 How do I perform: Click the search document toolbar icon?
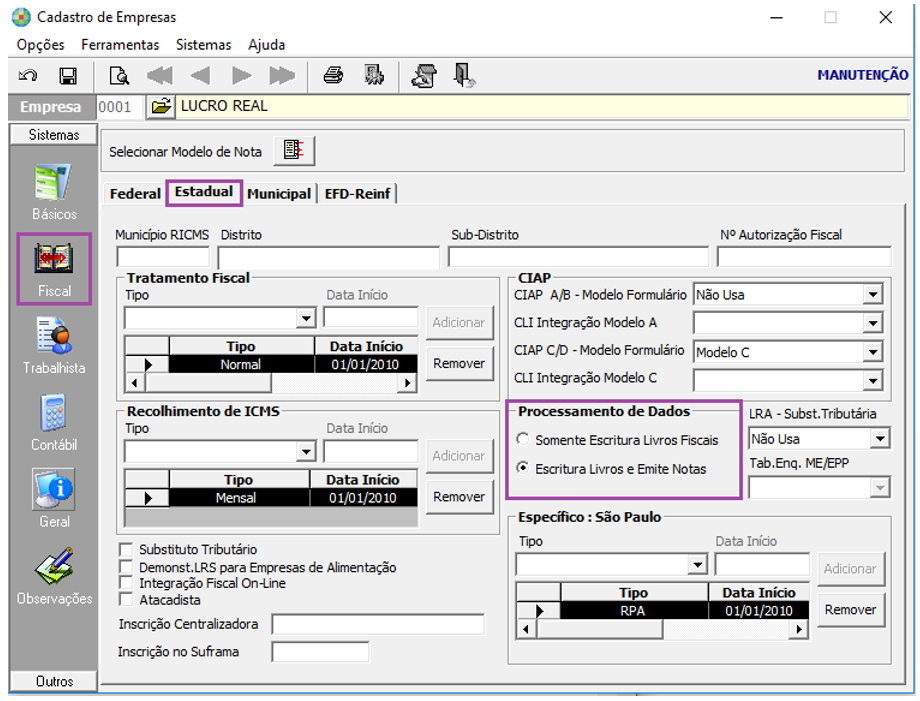[119, 76]
